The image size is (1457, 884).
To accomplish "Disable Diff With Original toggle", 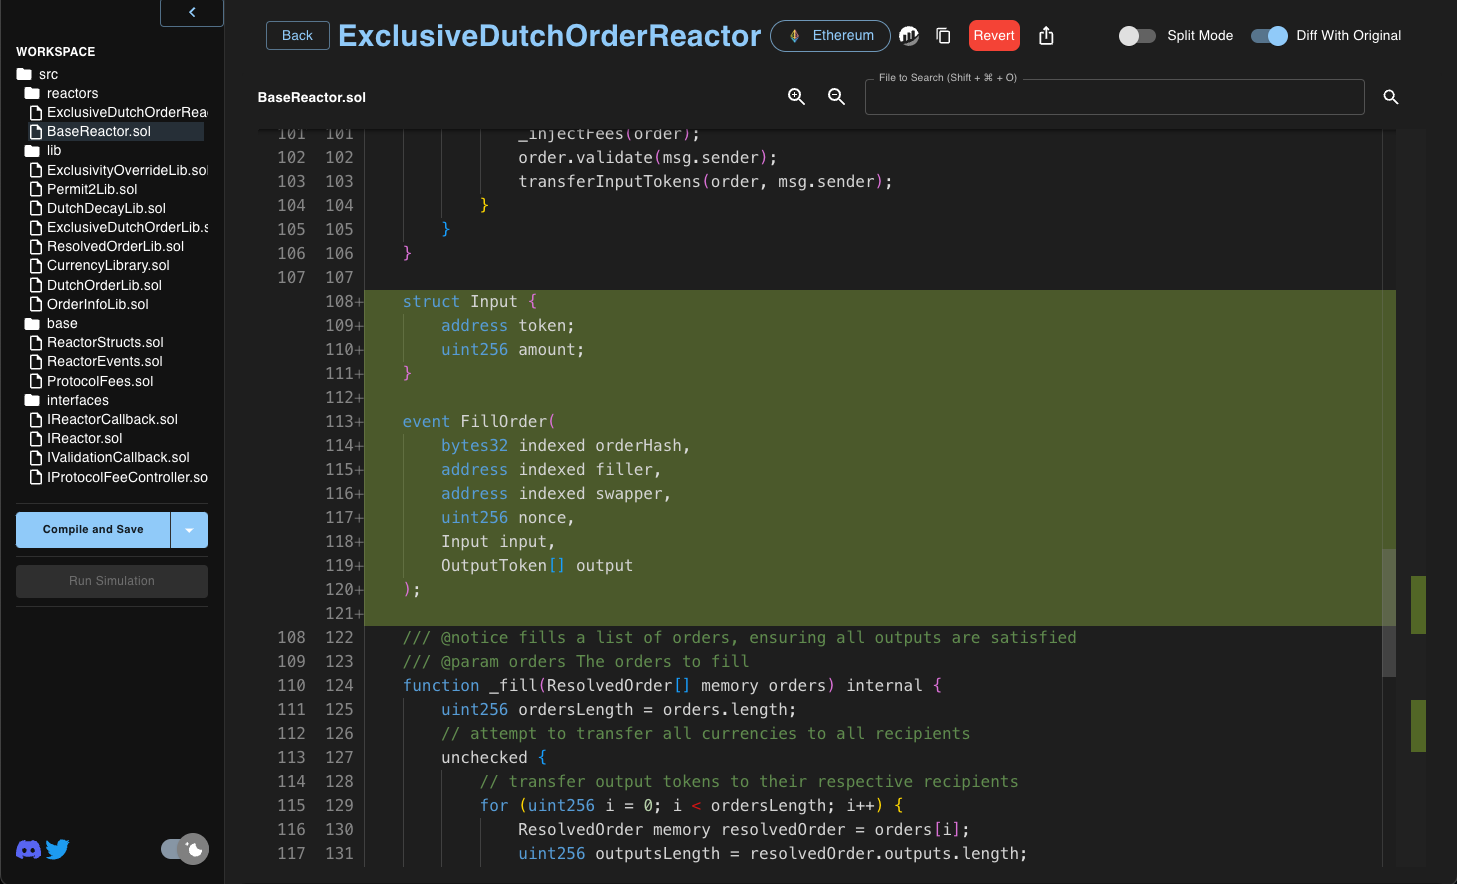I will [1269, 36].
